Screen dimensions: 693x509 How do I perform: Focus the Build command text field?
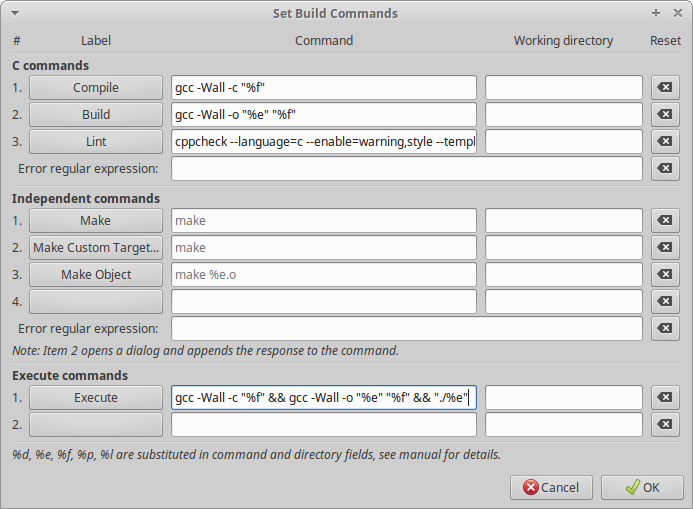[x=324, y=115]
